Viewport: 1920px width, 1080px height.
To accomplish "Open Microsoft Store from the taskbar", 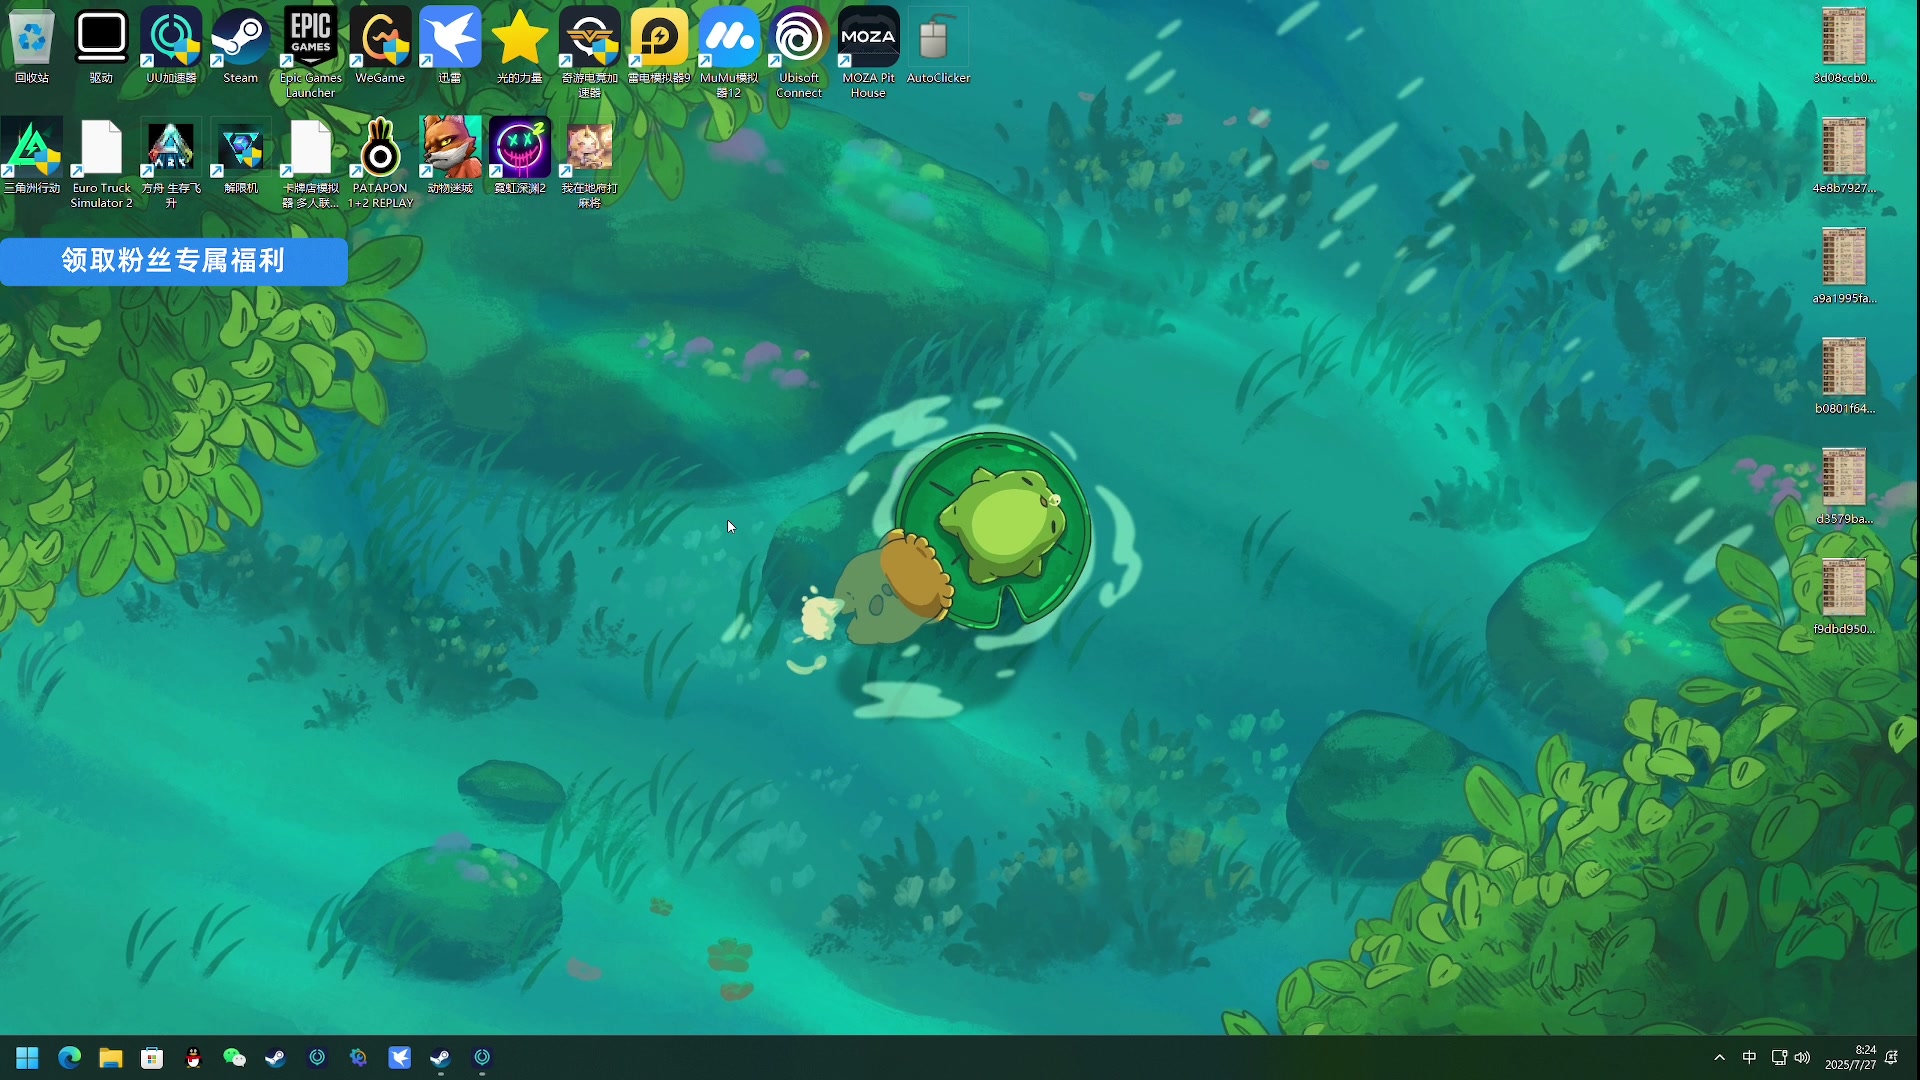I will (152, 1058).
